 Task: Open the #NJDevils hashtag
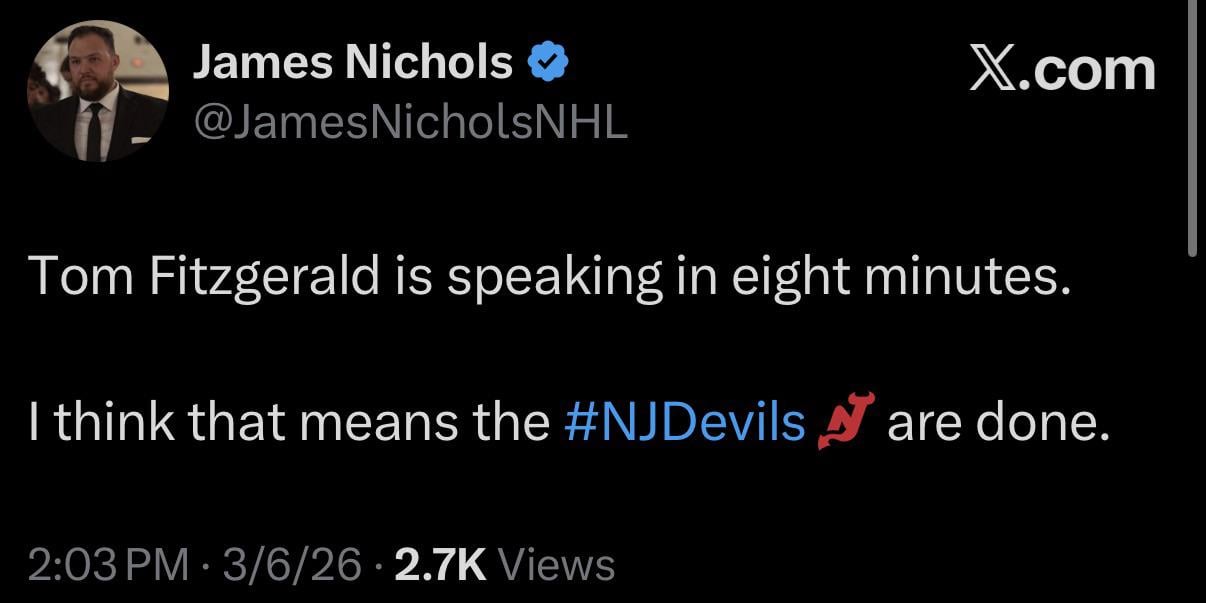(x=684, y=423)
